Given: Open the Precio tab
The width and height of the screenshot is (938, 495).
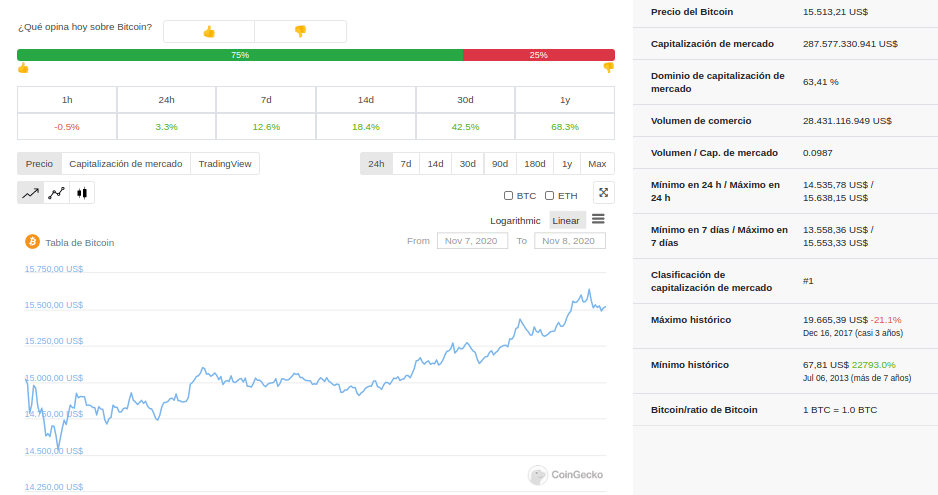Looking at the screenshot, I should click(39, 163).
